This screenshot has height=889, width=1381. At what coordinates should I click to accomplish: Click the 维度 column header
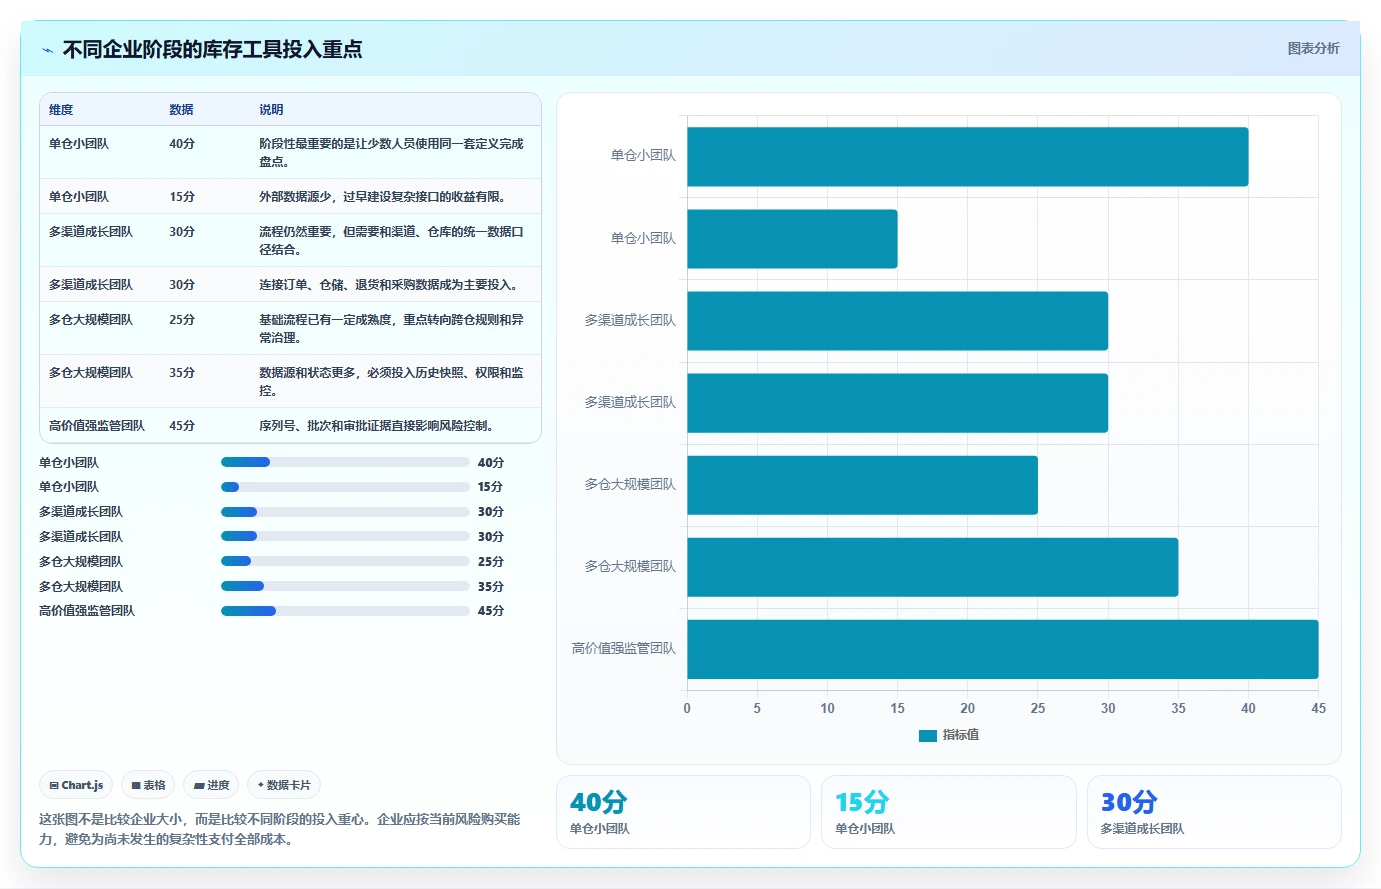click(x=61, y=110)
